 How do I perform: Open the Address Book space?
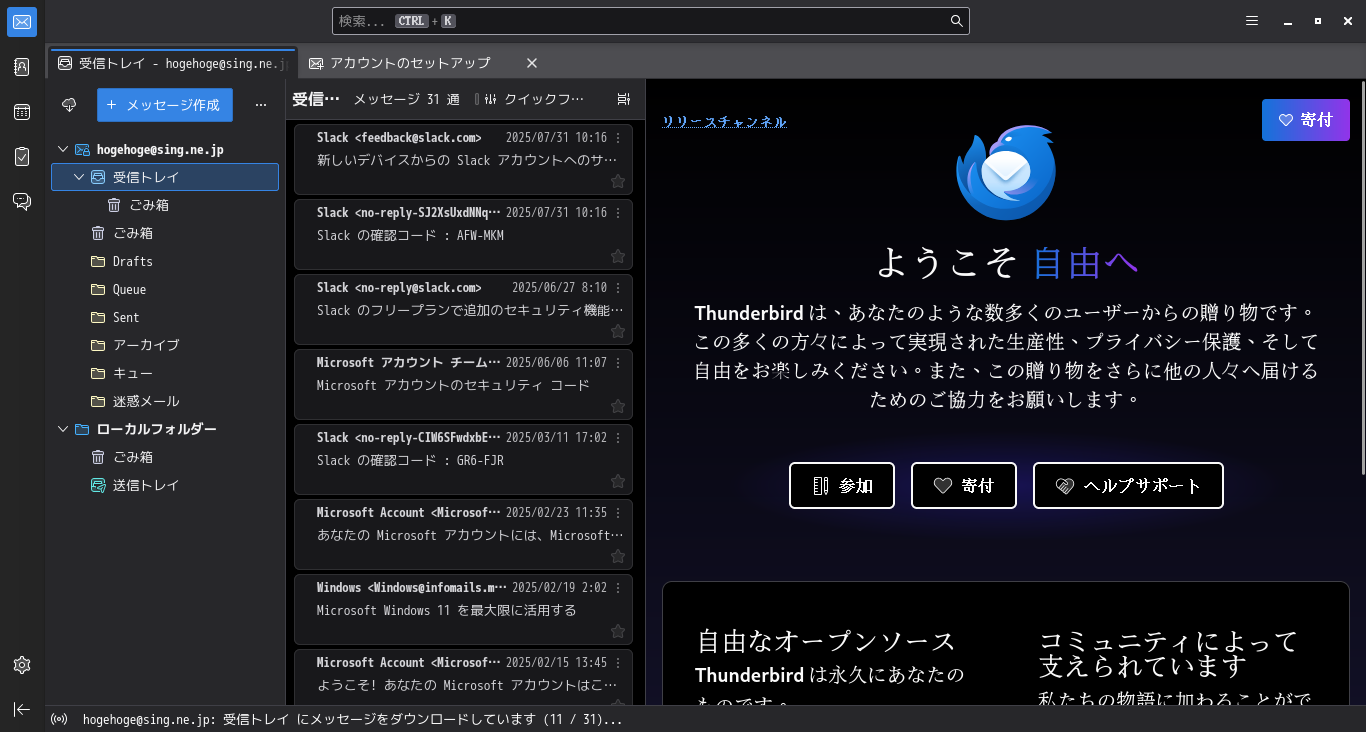22,67
